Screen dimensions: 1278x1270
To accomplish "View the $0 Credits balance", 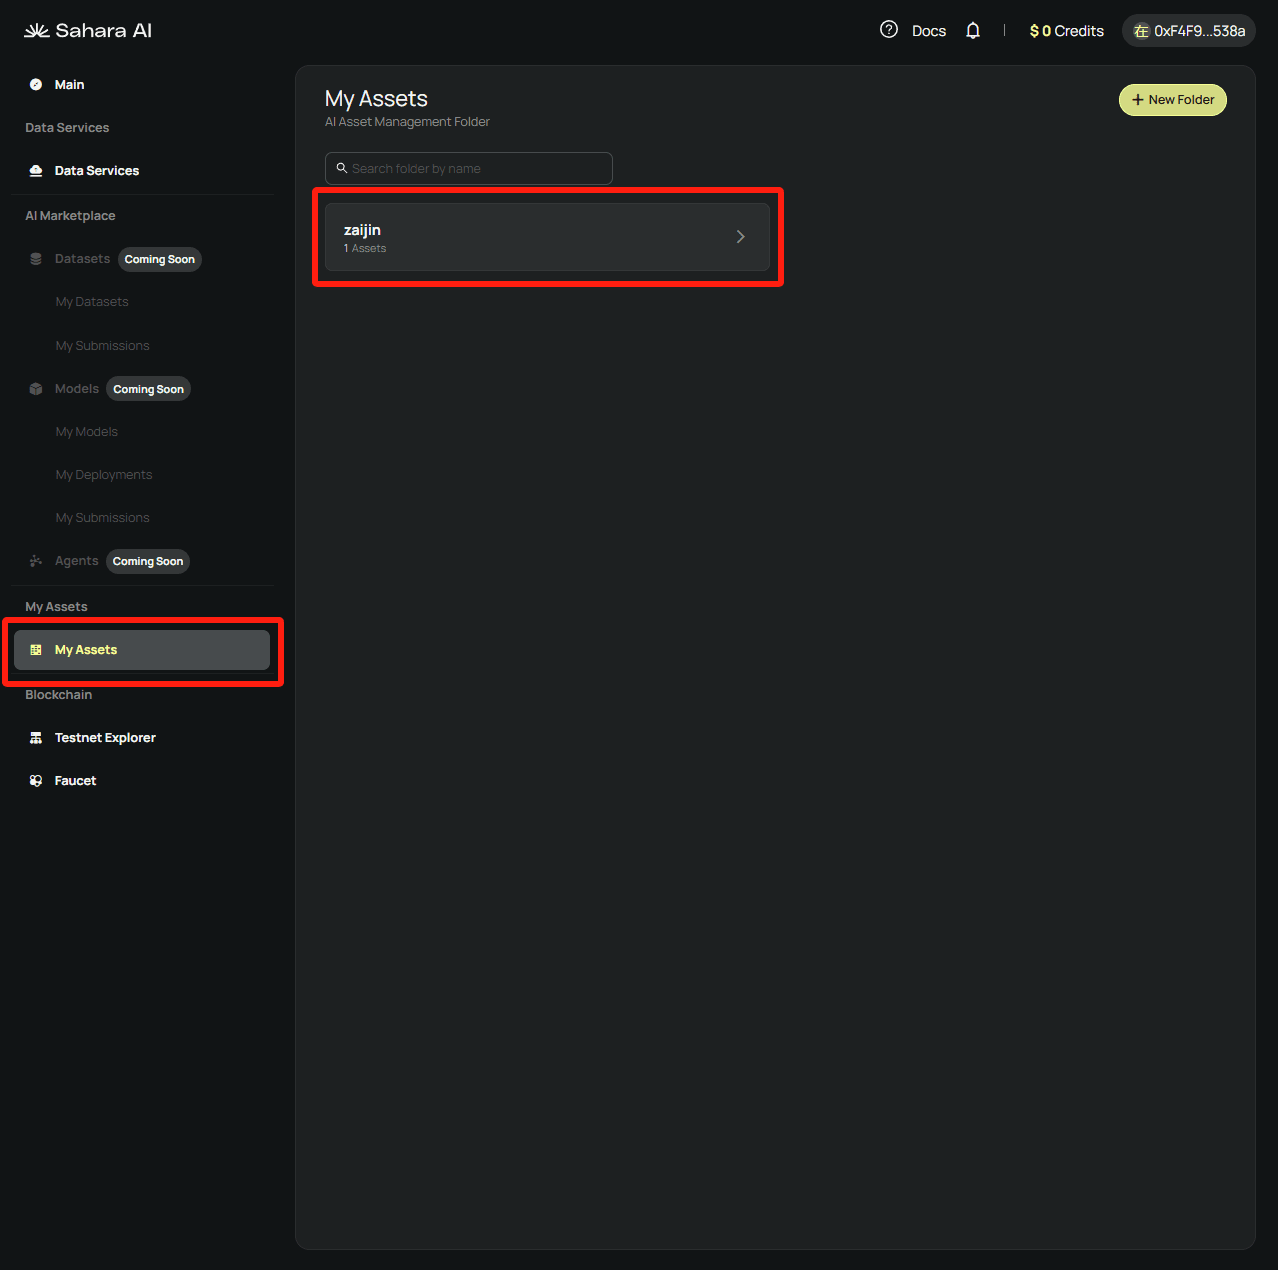I will [1066, 31].
